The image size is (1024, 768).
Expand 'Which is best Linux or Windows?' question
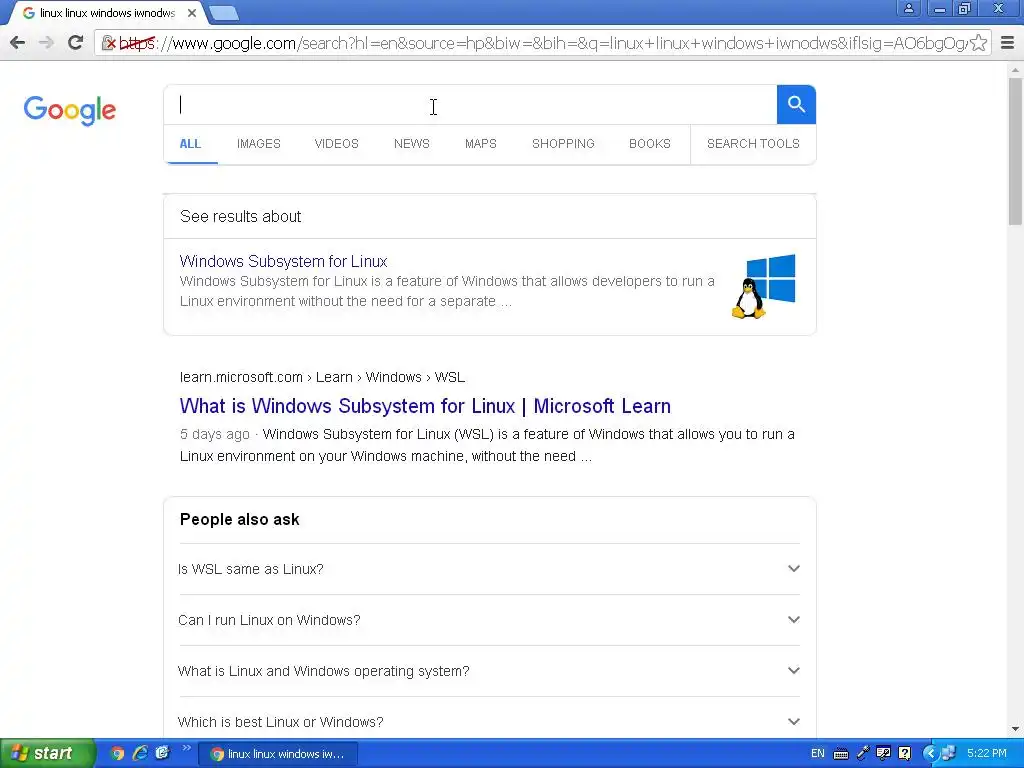[489, 722]
